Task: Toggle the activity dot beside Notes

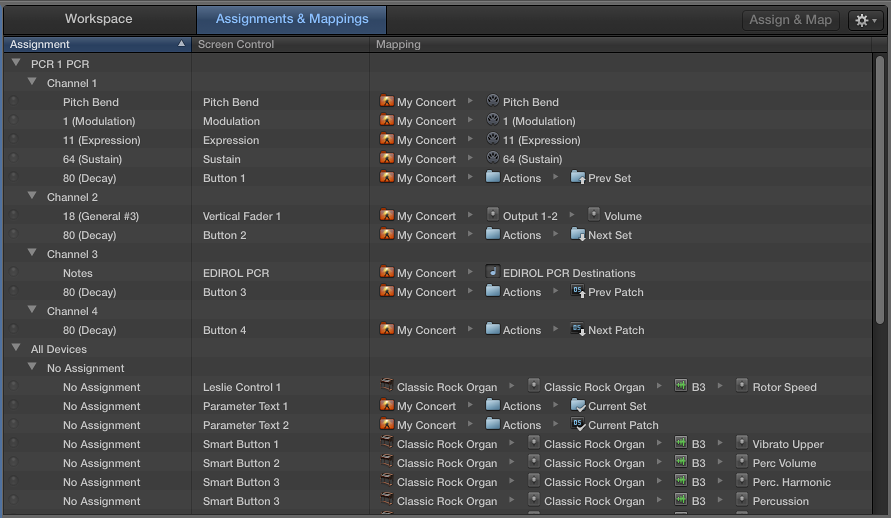Action: click(x=14, y=272)
